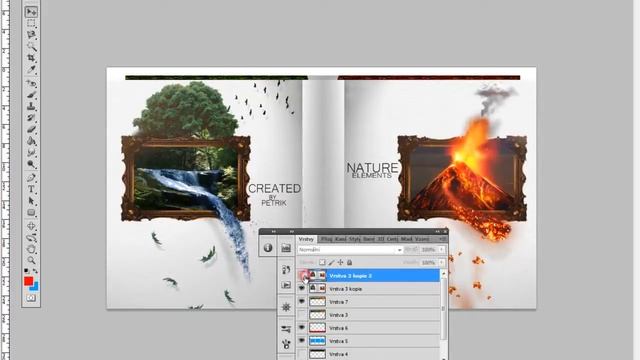This screenshot has width=640, height=360.
Task: Open the sun-shaped dock panel icon
Action: point(286,307)
